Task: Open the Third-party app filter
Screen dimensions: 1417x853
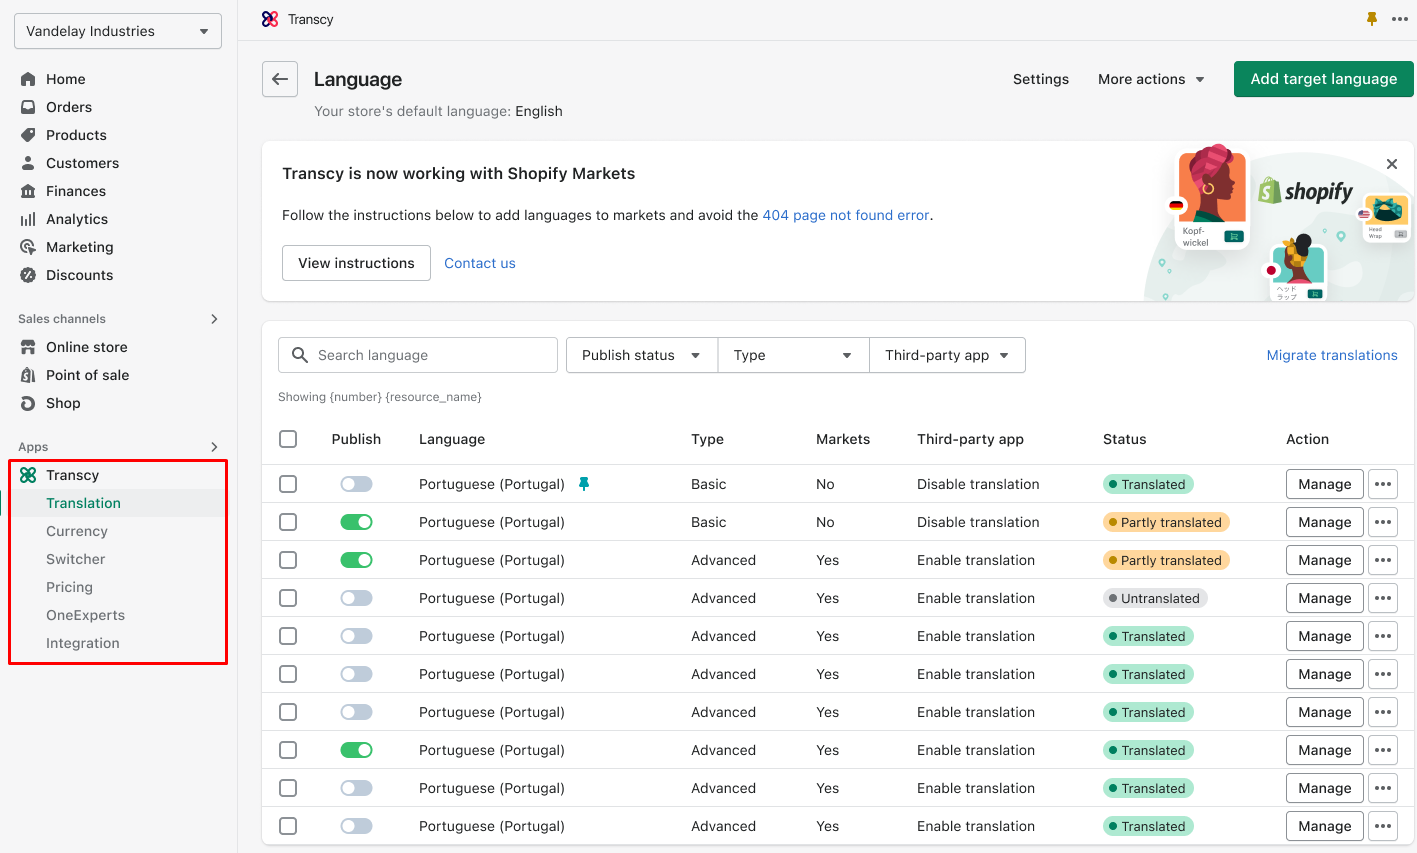Action: pos(947,355)
